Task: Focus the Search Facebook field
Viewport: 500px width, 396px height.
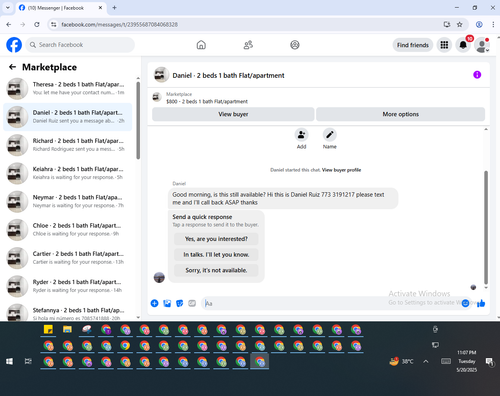Action: pyautogui.click(x=80, y=45)
